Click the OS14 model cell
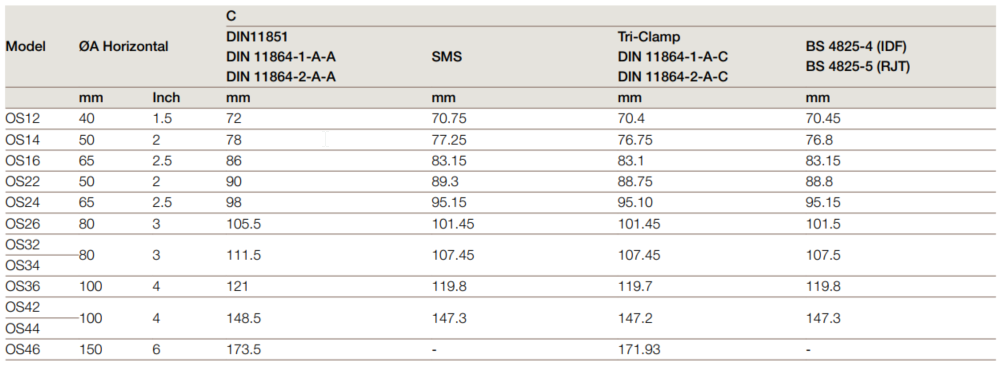The image size is (1000, 366). [x=23, y=140]
